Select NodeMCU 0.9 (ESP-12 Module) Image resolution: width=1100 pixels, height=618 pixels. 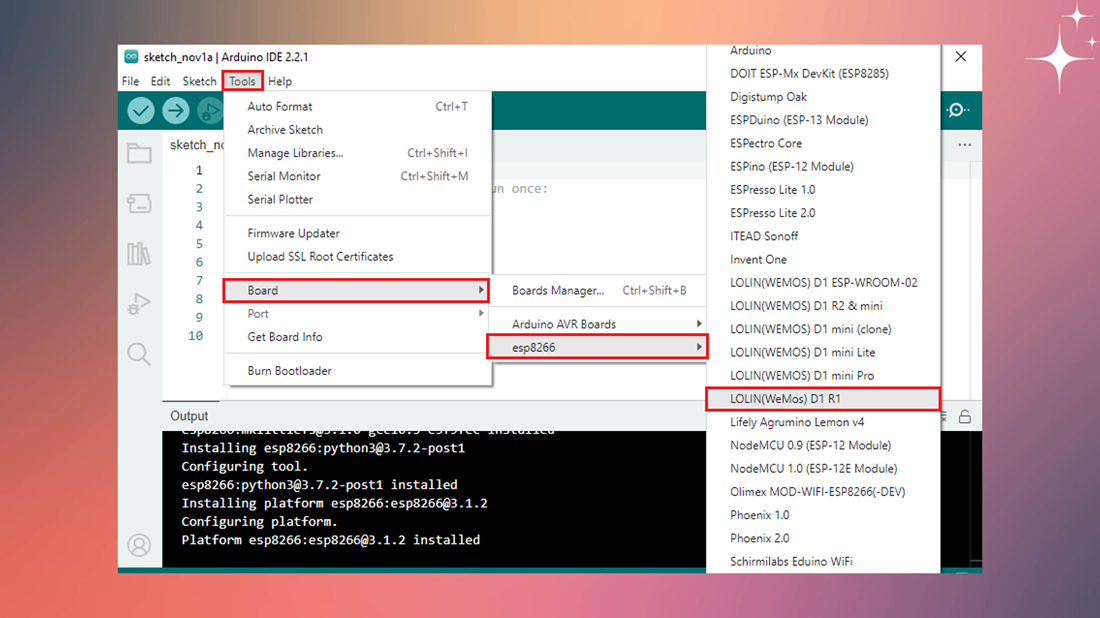(x=823, y=445)
